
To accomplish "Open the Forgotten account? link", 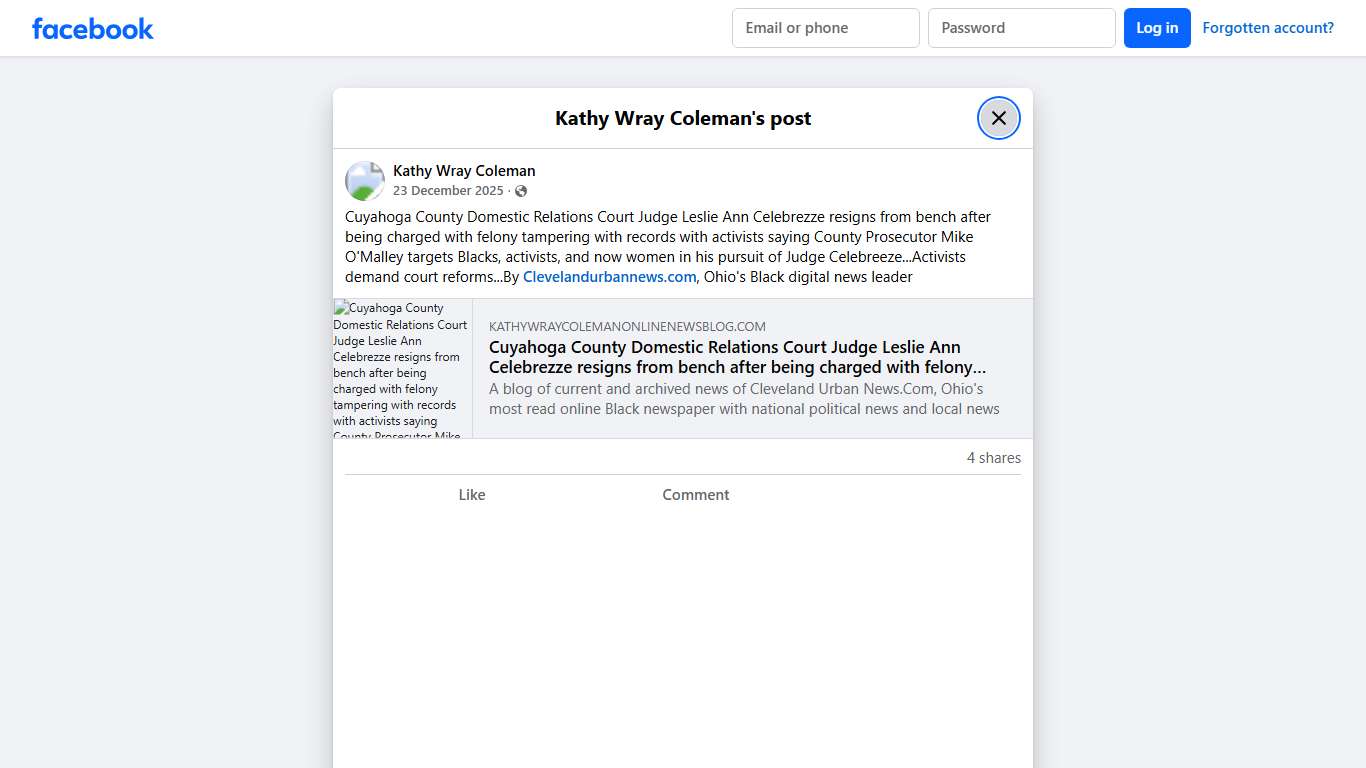I will point(1267,28).
